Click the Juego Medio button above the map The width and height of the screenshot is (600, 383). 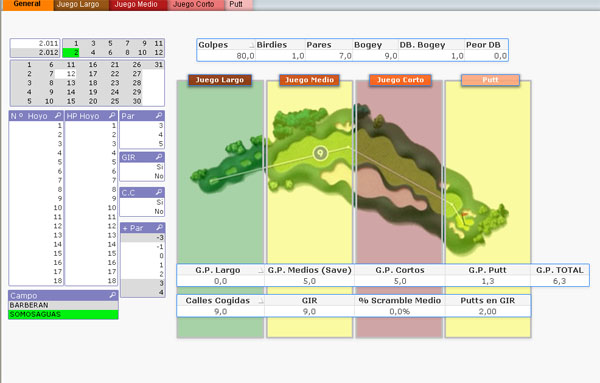309,80
